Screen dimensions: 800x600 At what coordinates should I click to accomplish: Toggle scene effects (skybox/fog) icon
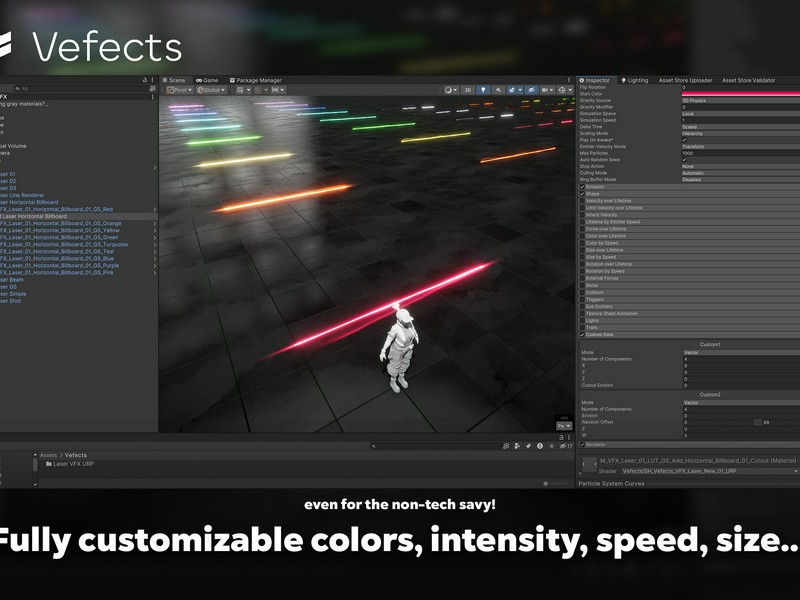click(512, 90)
